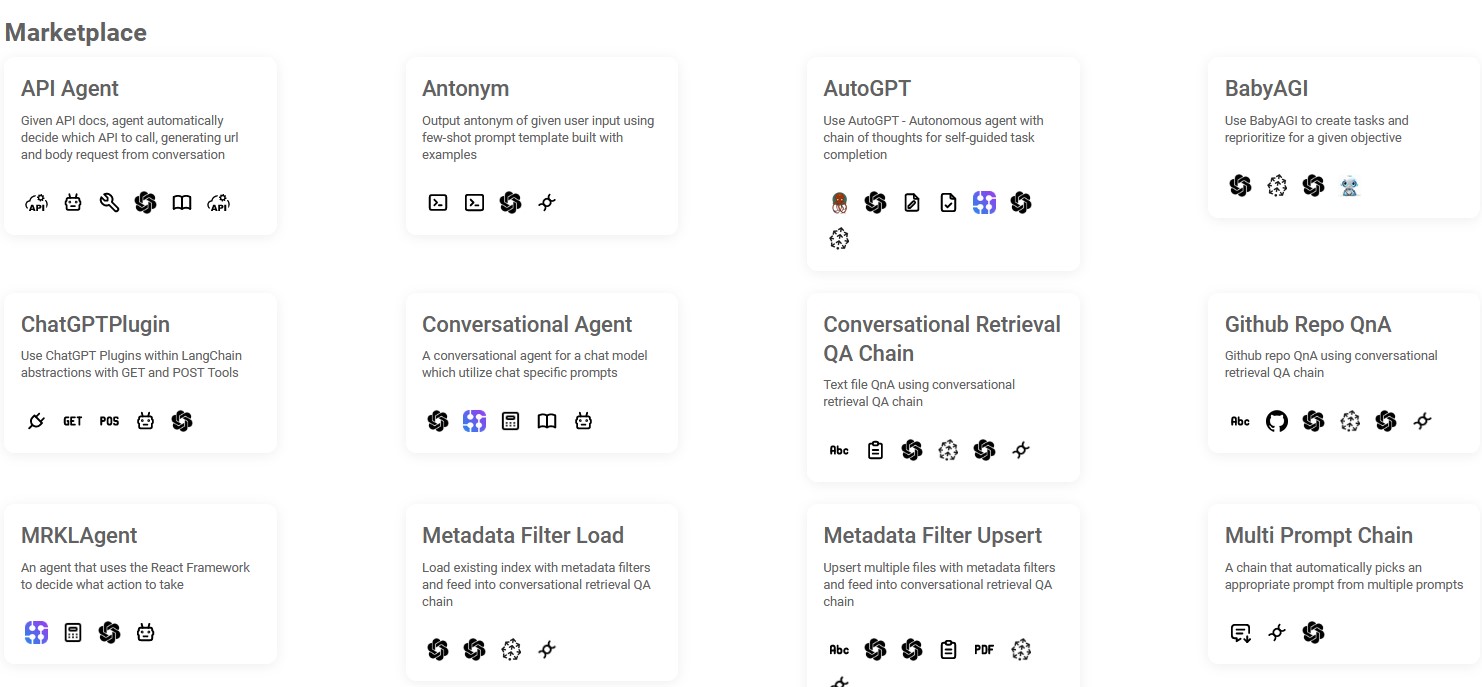Viewport: 1482px width, 687px height.
Task: Click the PDF icon in Metadata Filter Upsert
Action: point(984,650)
